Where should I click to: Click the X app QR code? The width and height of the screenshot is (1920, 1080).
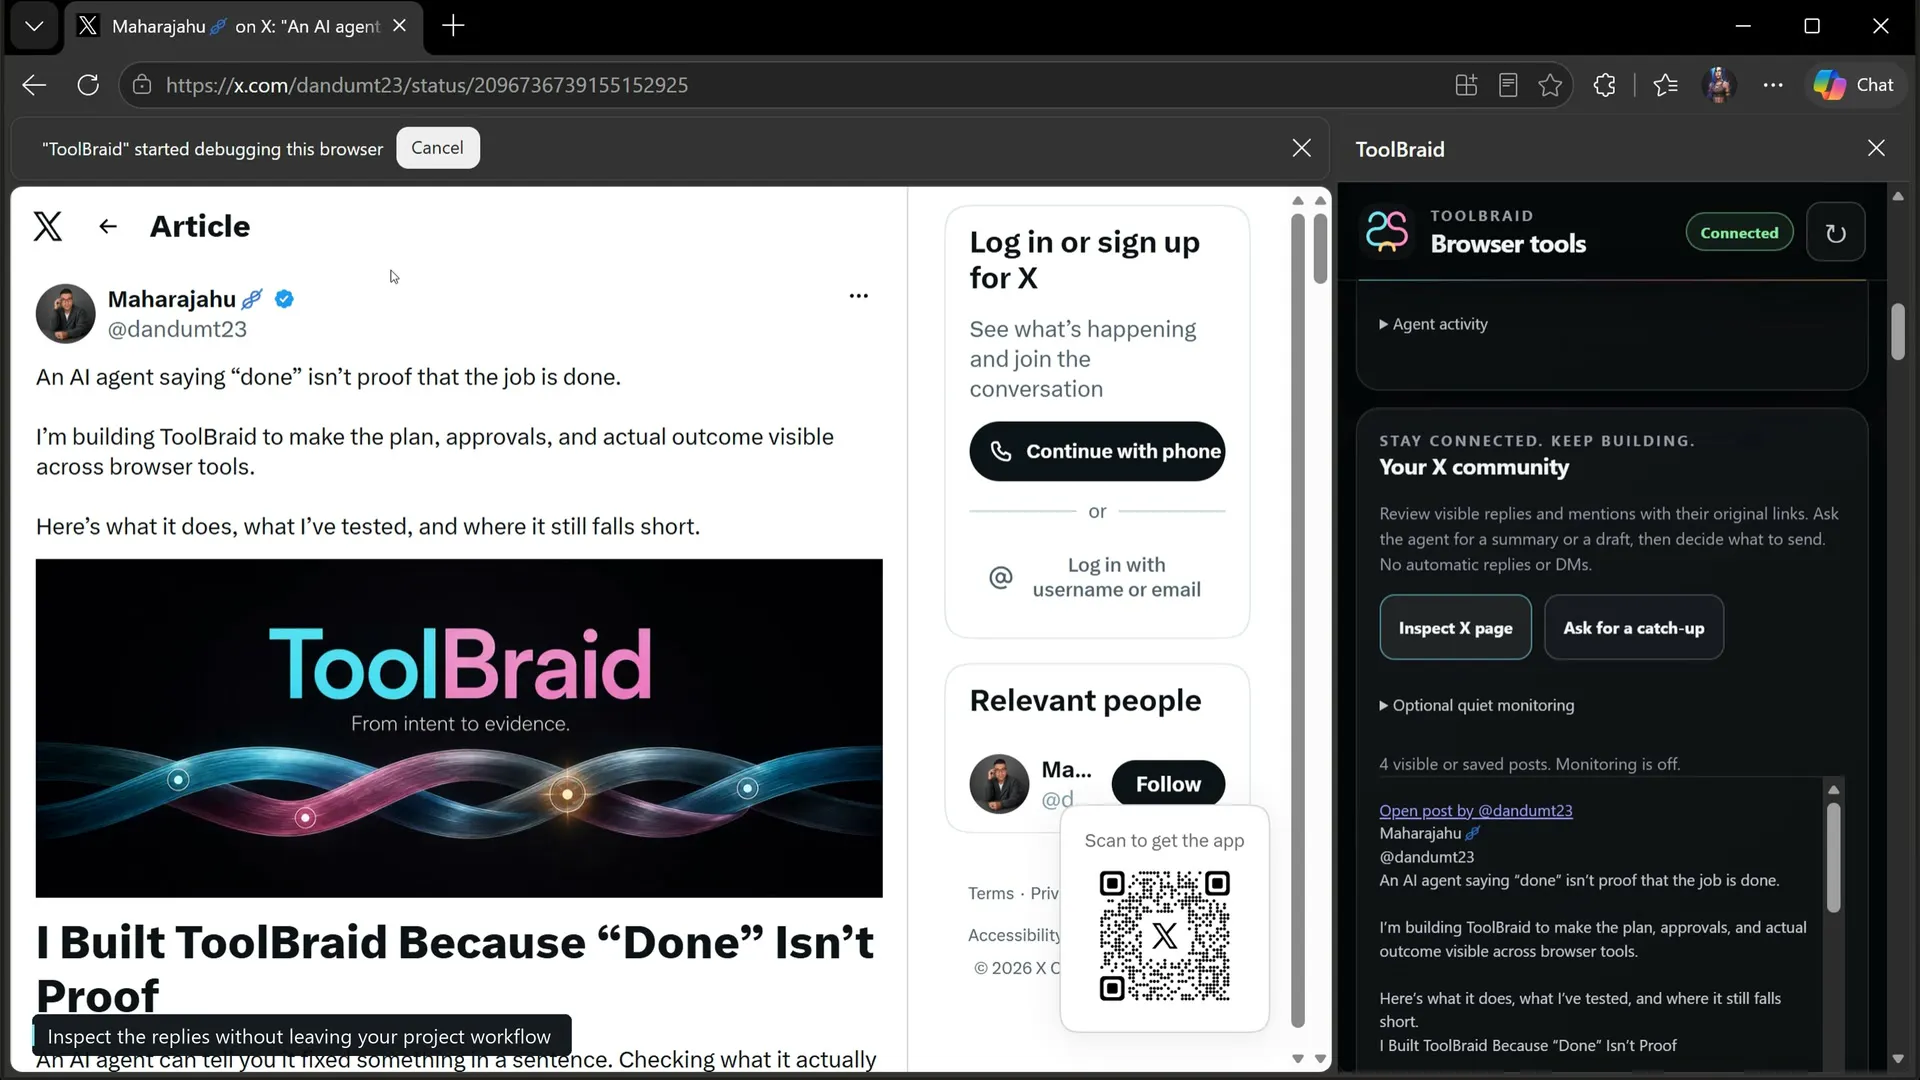(x=1164, y=936)
